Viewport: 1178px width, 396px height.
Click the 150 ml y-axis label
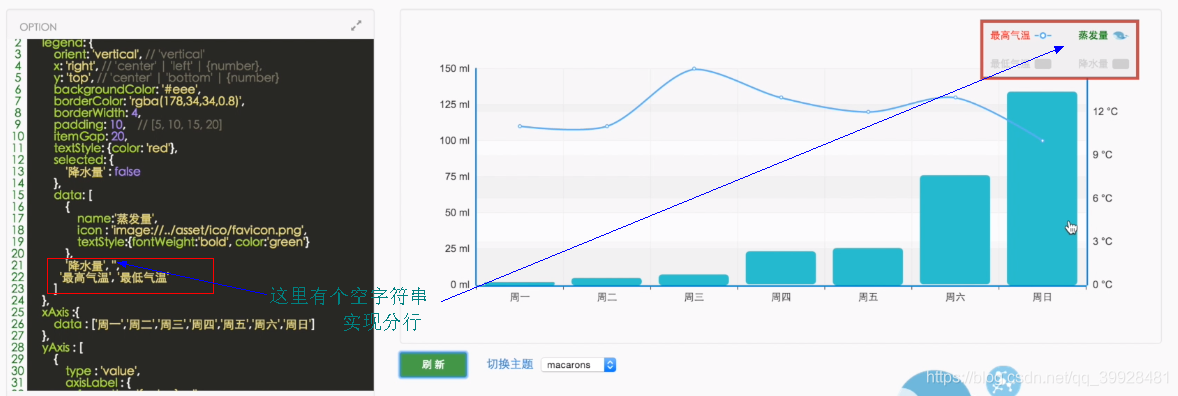[x=454, y=69]
